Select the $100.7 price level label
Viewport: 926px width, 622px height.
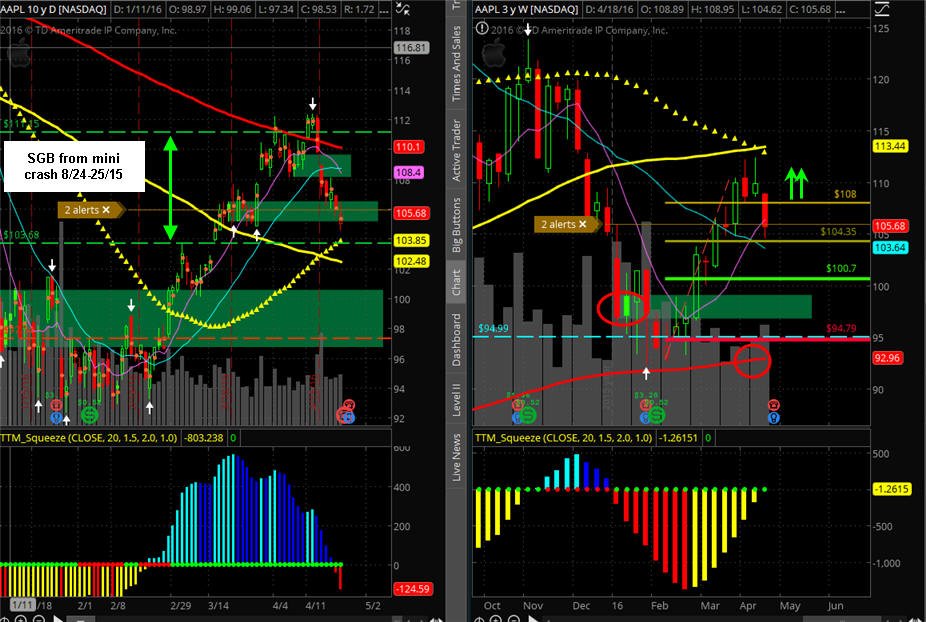coord(841,268)
